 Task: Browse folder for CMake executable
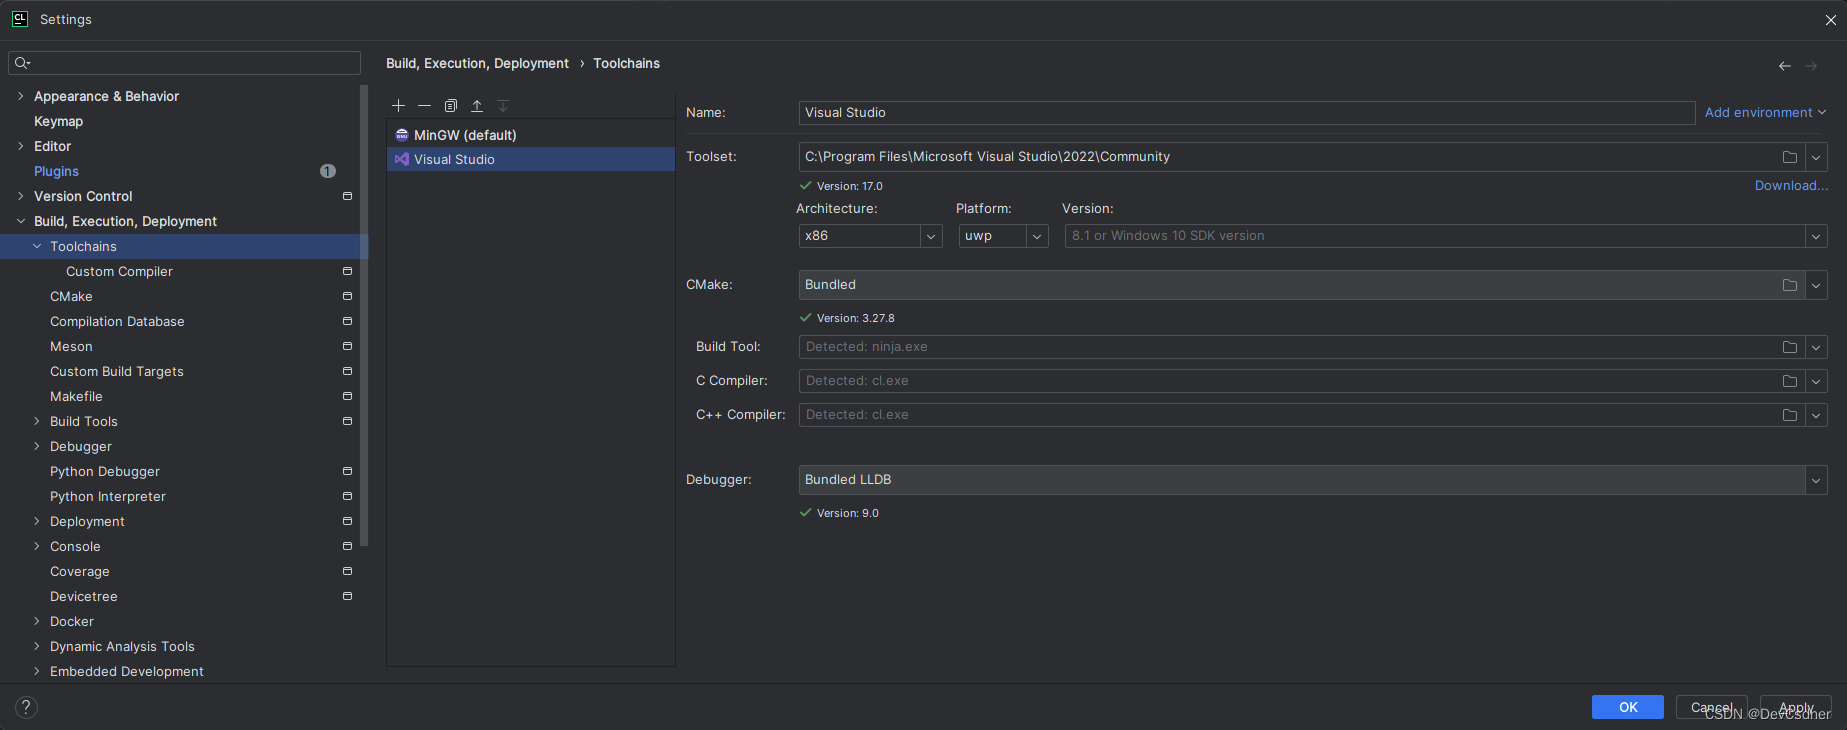(x=1790, y=285)
